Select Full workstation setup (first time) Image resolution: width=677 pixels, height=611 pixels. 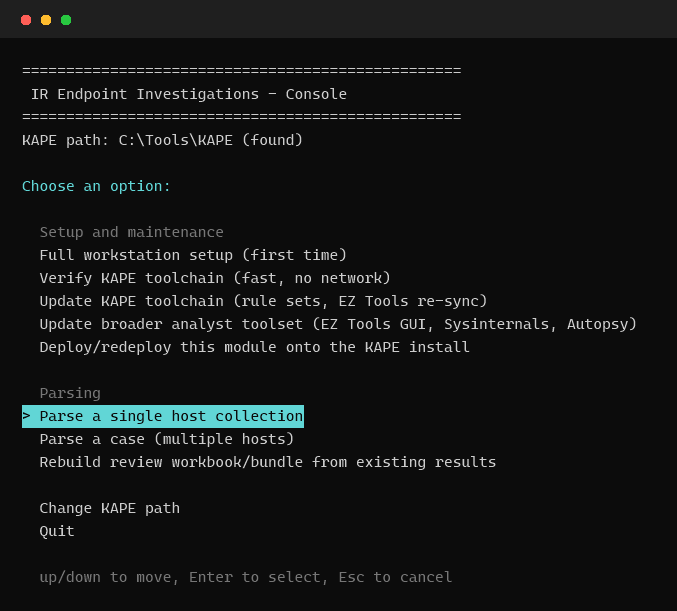click(193, 255)
